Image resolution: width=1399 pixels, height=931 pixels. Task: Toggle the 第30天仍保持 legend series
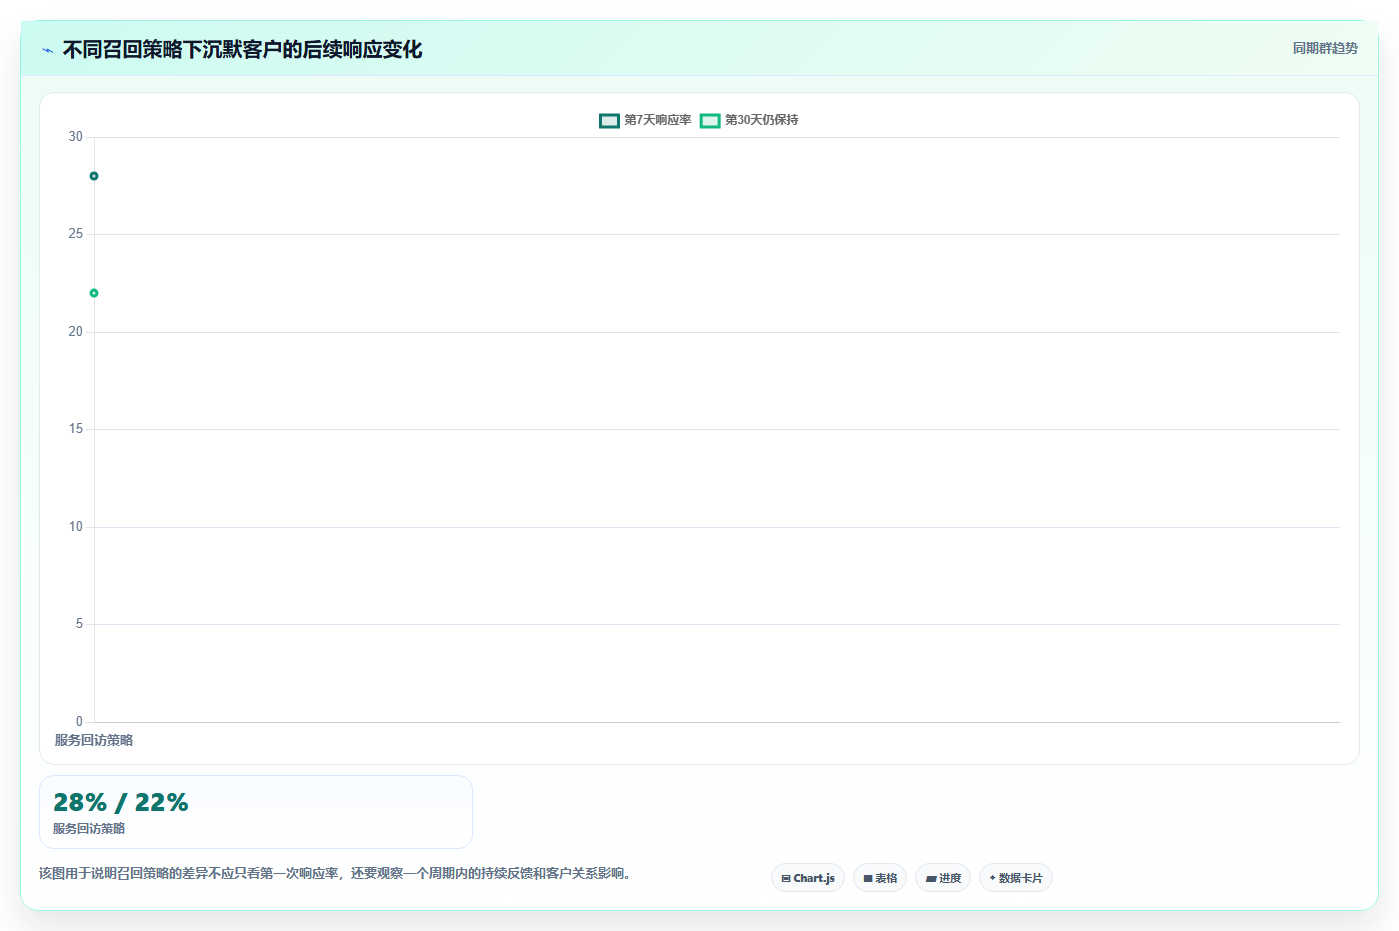click(x=749, y=120)
